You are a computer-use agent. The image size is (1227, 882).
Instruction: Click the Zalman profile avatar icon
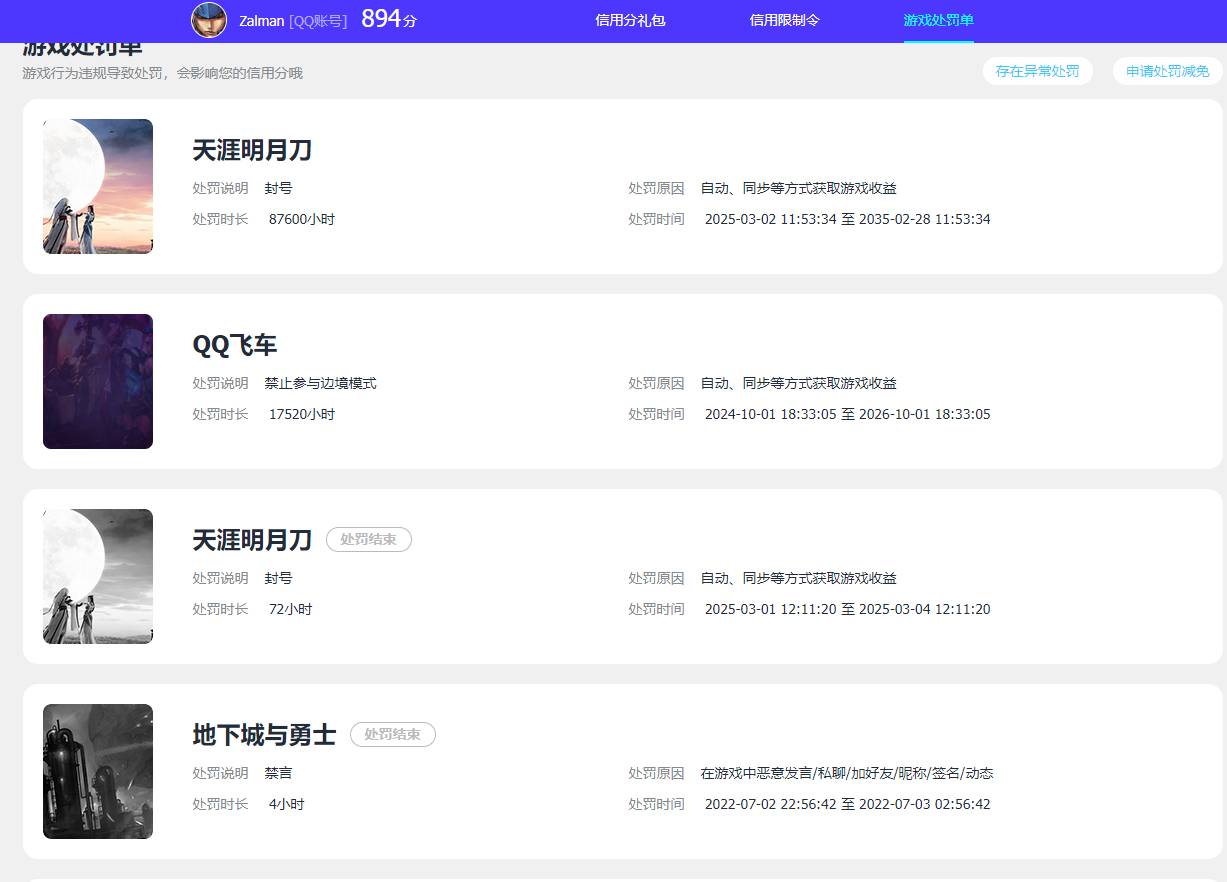point(209,21)
